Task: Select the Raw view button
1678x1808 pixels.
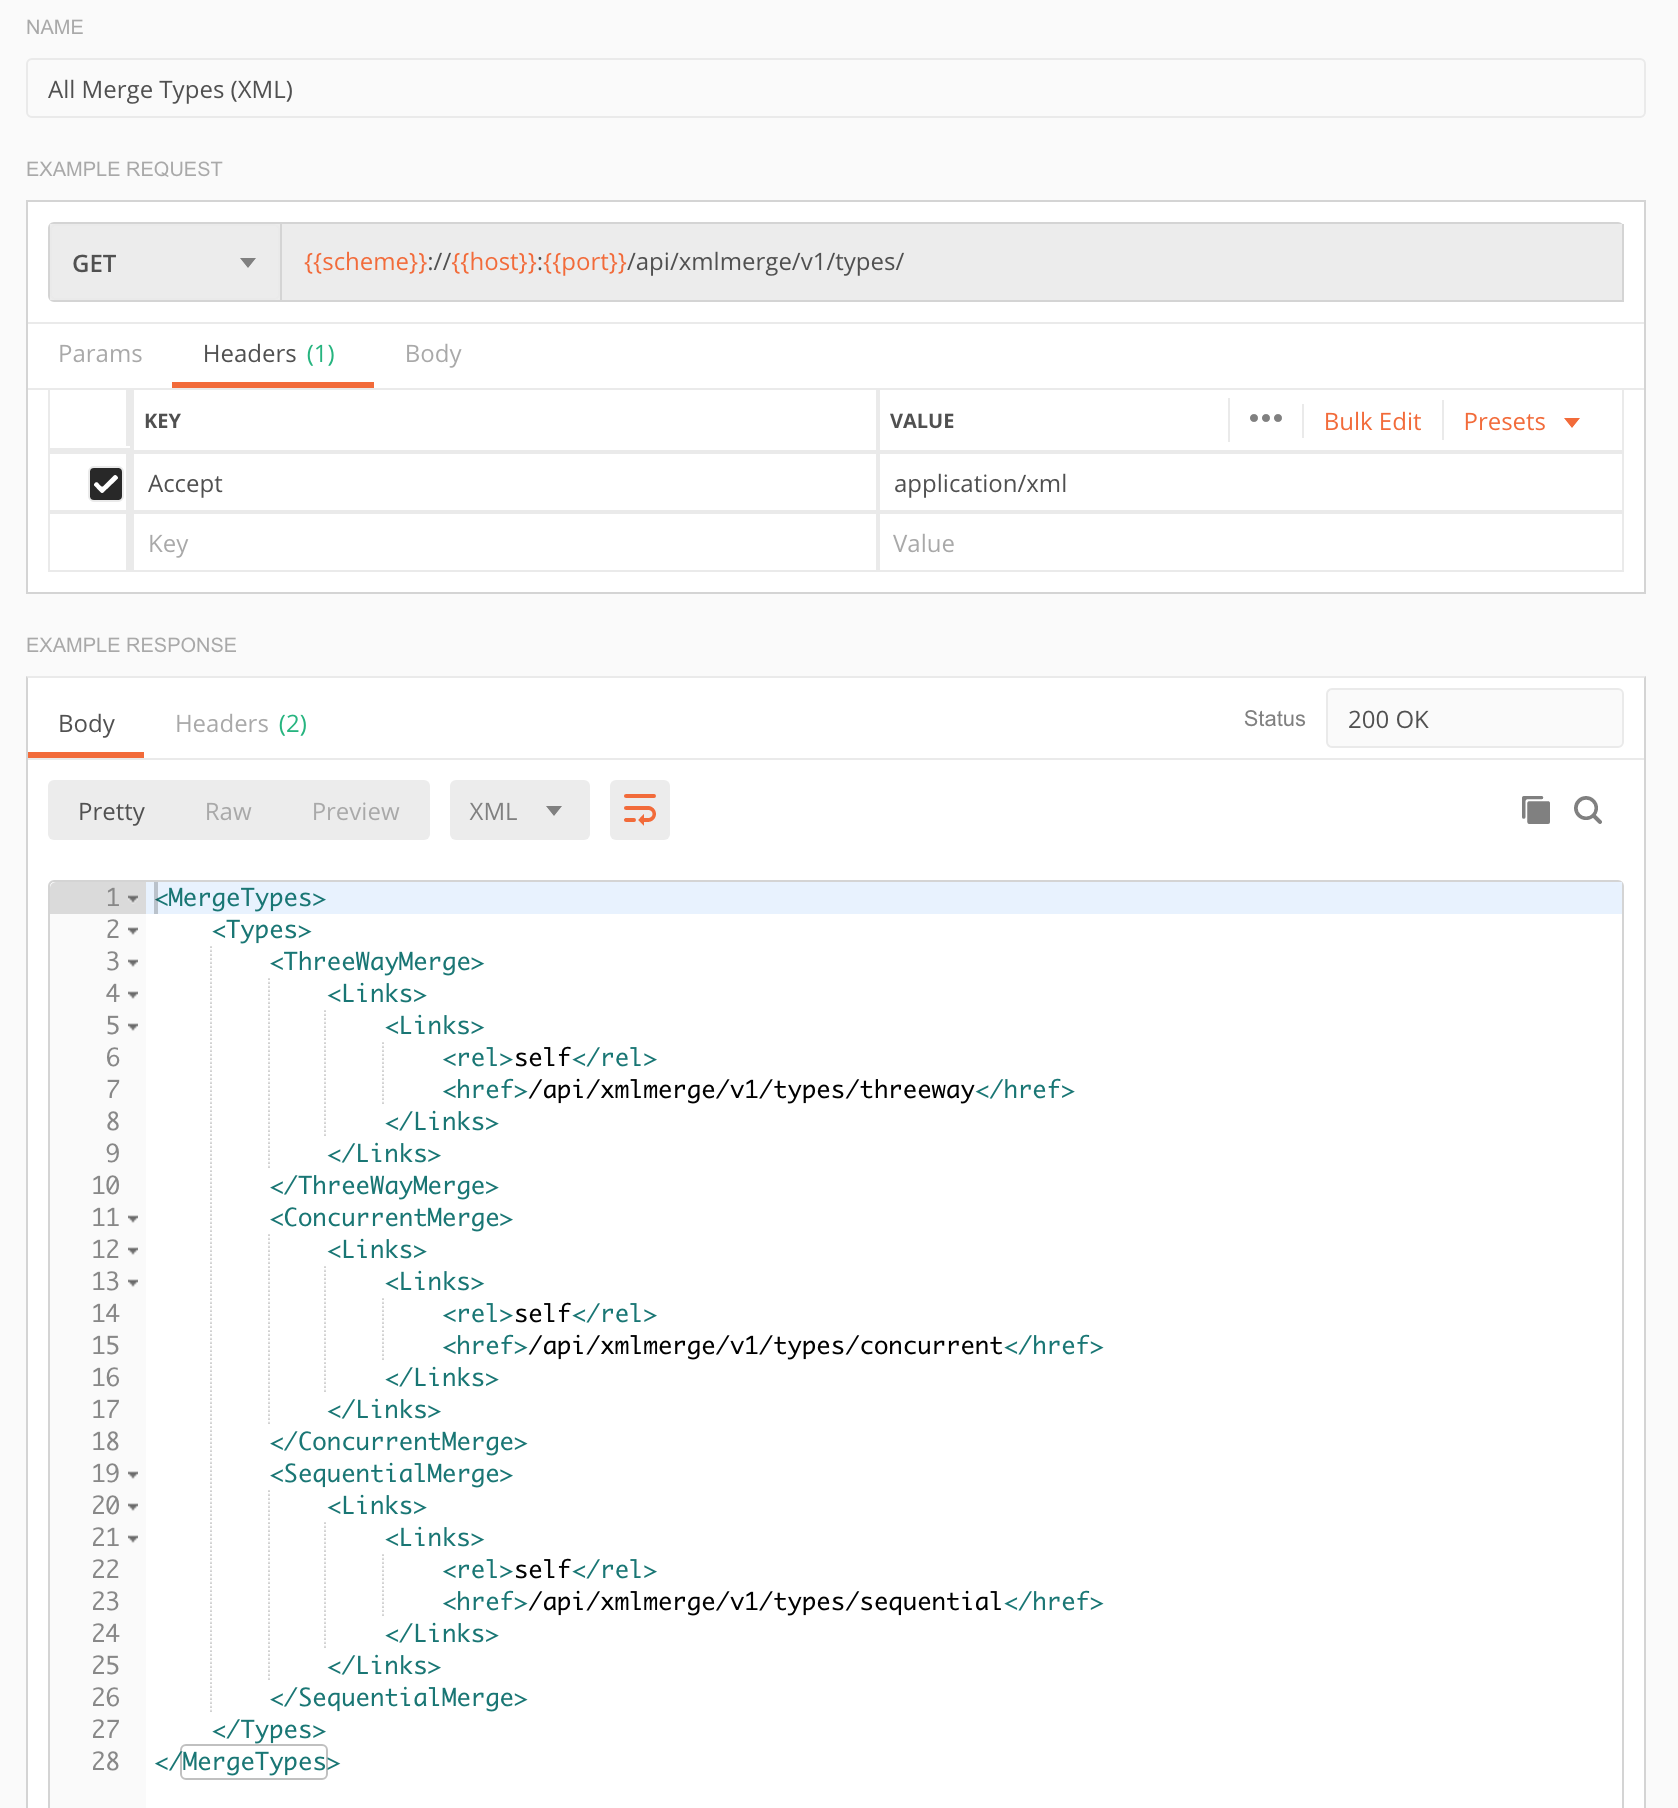Action: point(228,812)
